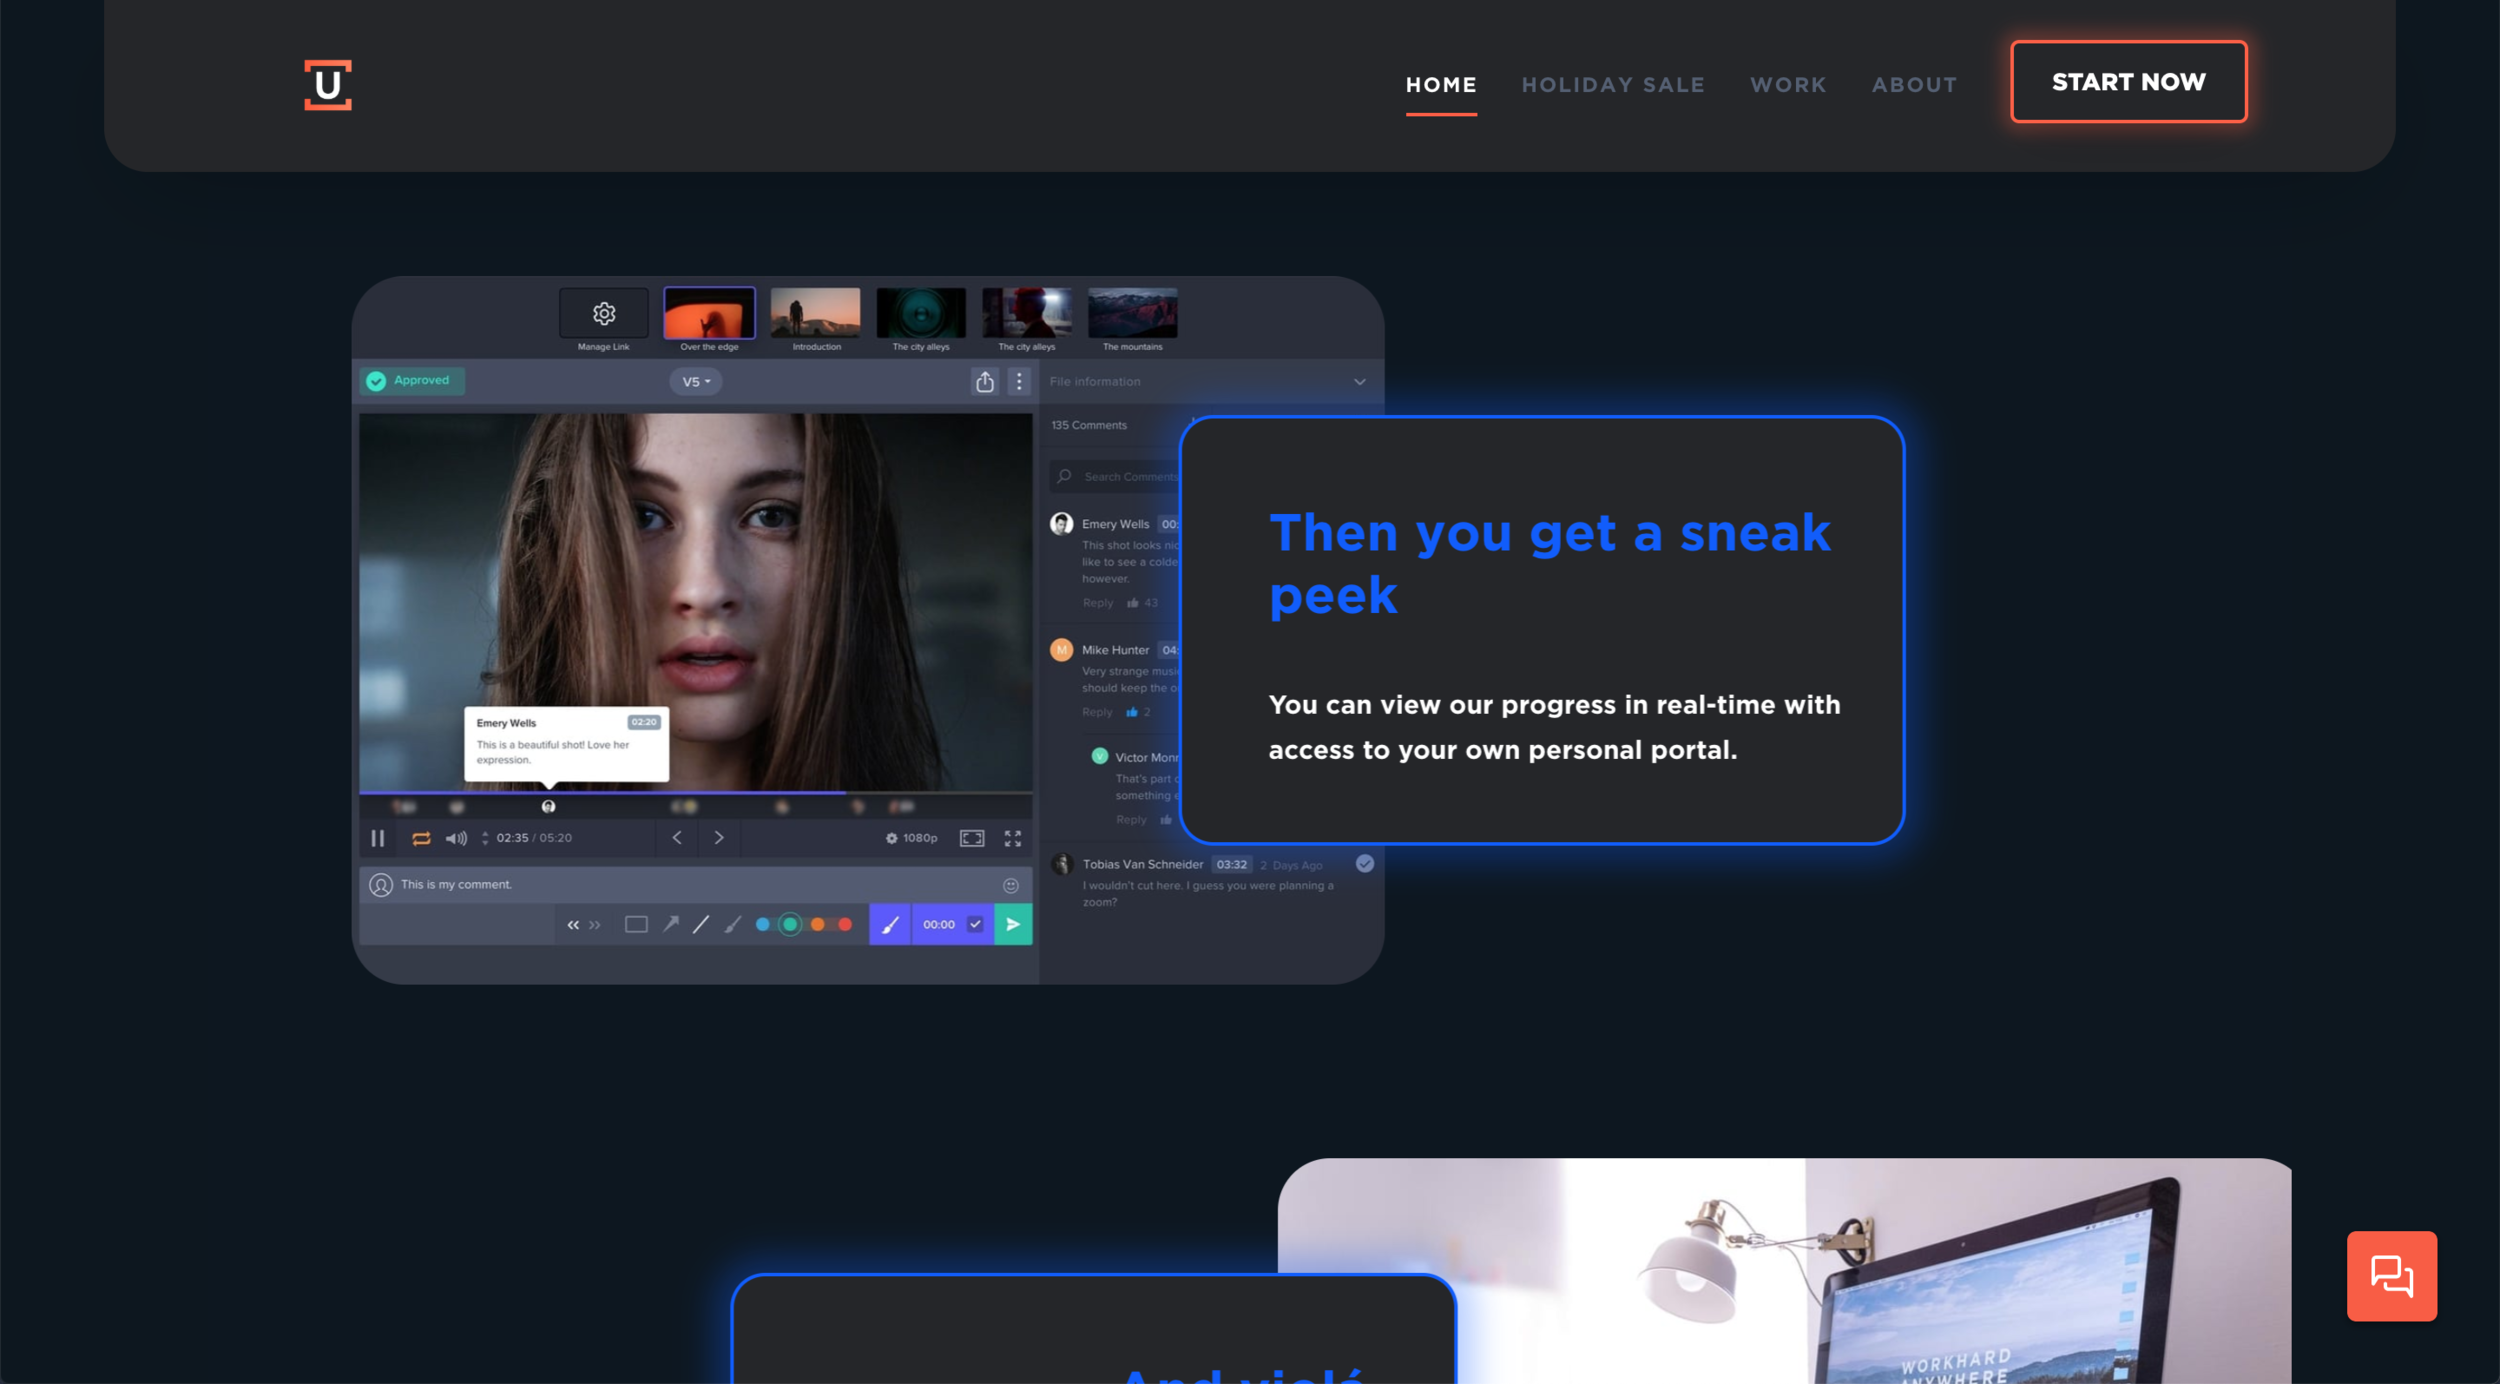2500x1384 pixels.
Task: Click the comments search magnifier icon
Action: [x=1064, y=477]
